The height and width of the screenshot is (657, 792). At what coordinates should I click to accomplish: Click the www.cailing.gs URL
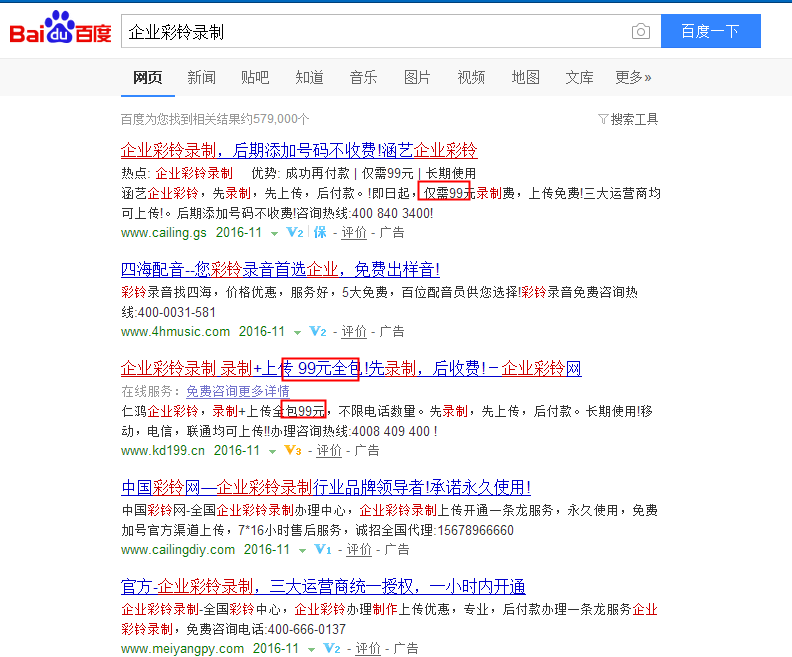pos(164,233)
